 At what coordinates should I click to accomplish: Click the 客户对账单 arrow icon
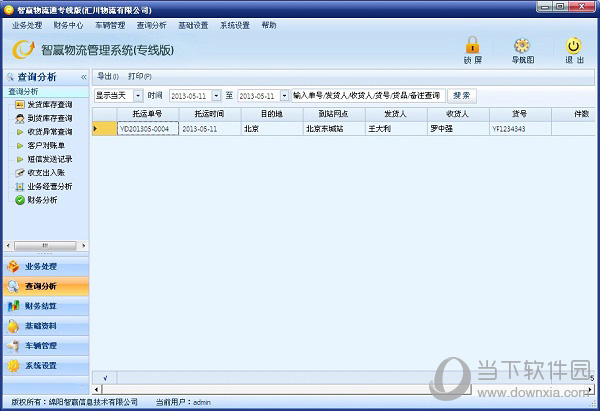20,145
